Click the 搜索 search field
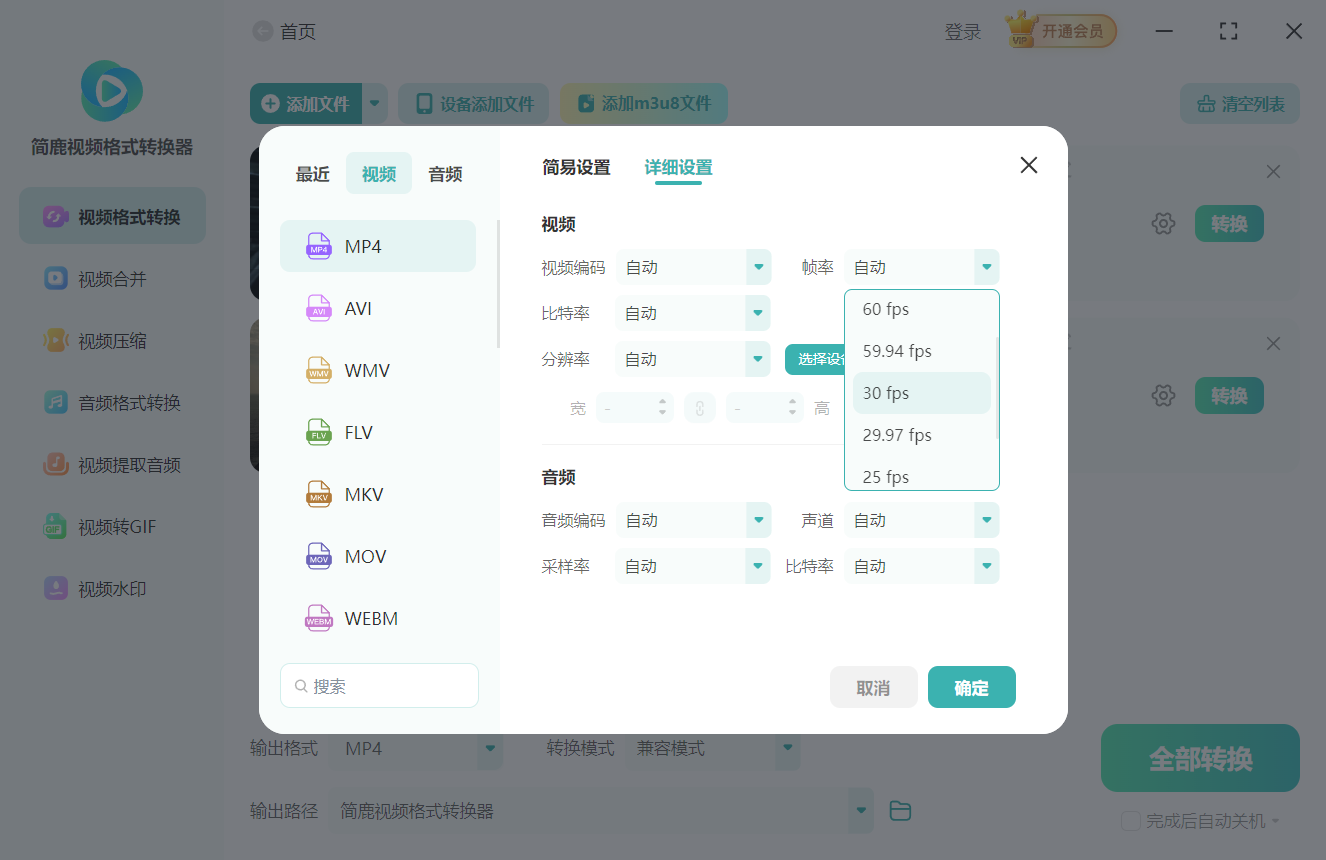The height and width of the screenshot is (860, 1326). point(379,685)
